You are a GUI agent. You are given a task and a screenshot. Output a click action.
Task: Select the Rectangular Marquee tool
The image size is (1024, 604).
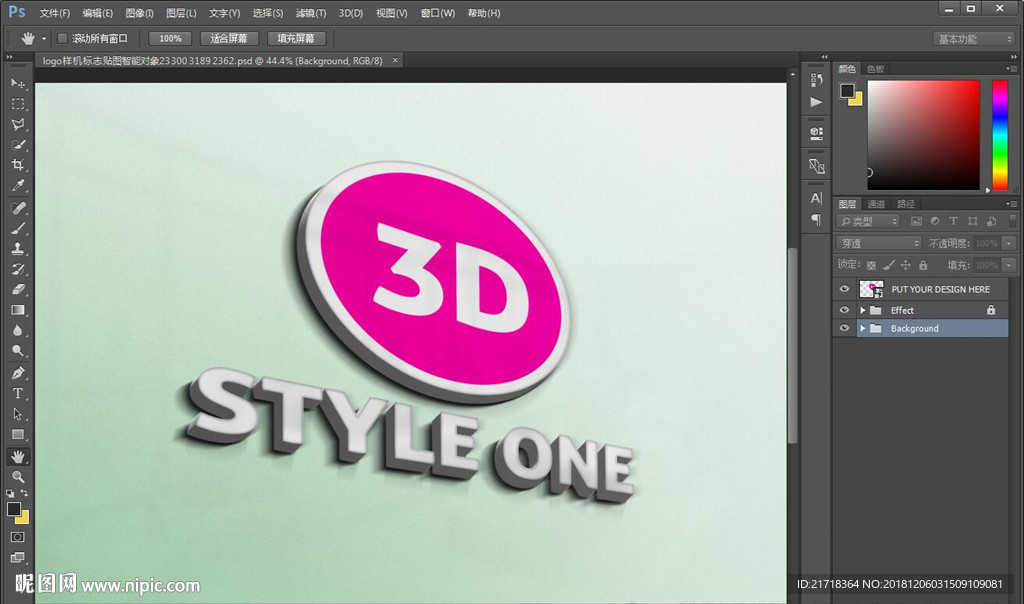[18, 104]
